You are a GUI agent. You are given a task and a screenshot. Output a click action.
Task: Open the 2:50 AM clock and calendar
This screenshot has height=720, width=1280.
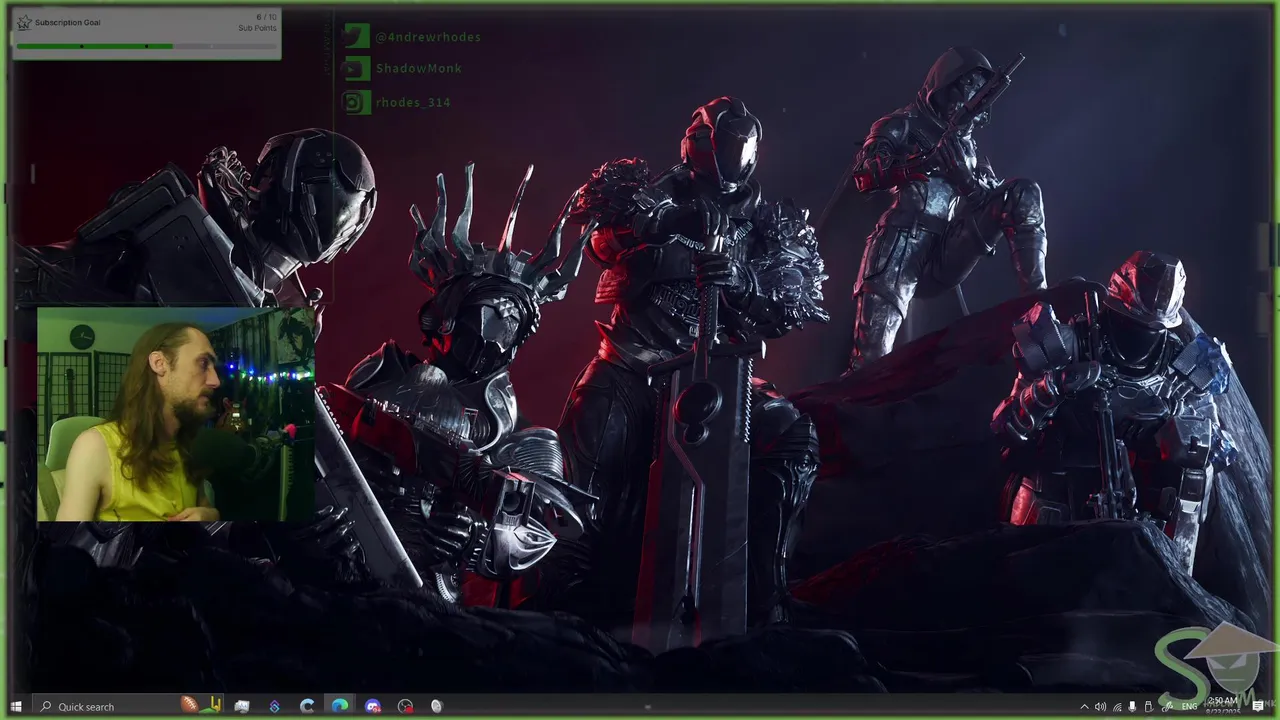[1224, 706]
